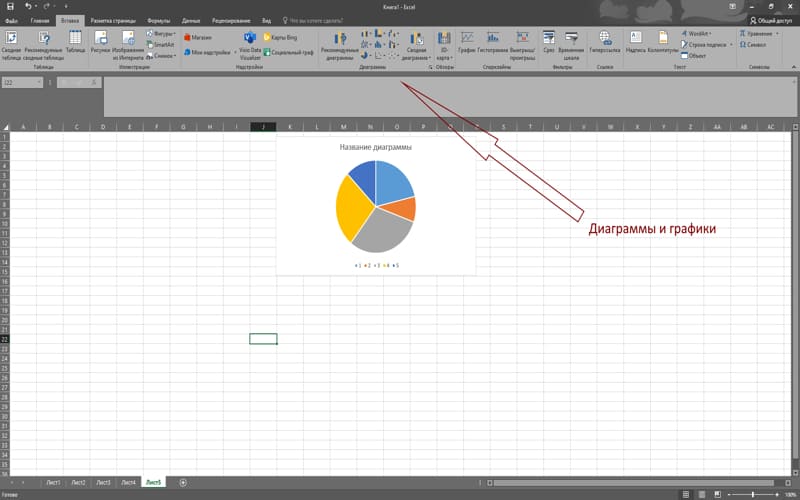Screen dimensions: 800x500
Task: Switch to Normal view in status bar
Action: point(686,494)
